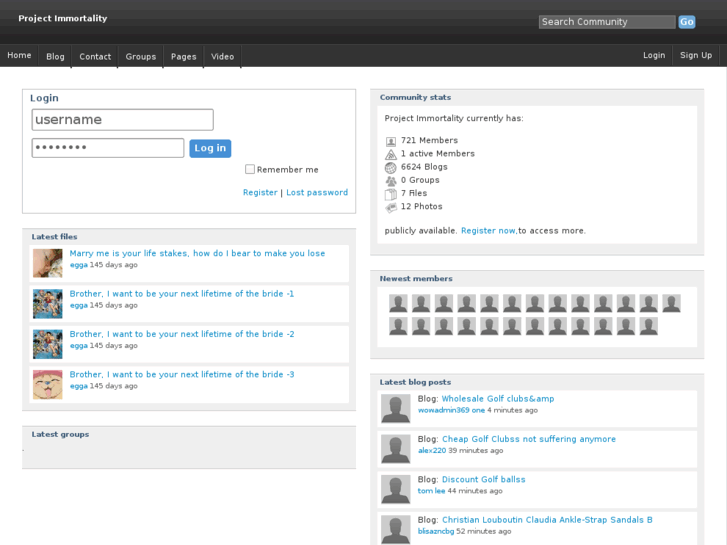
Task: Click the Photos icon in Community stats
Action: point(391,207)
